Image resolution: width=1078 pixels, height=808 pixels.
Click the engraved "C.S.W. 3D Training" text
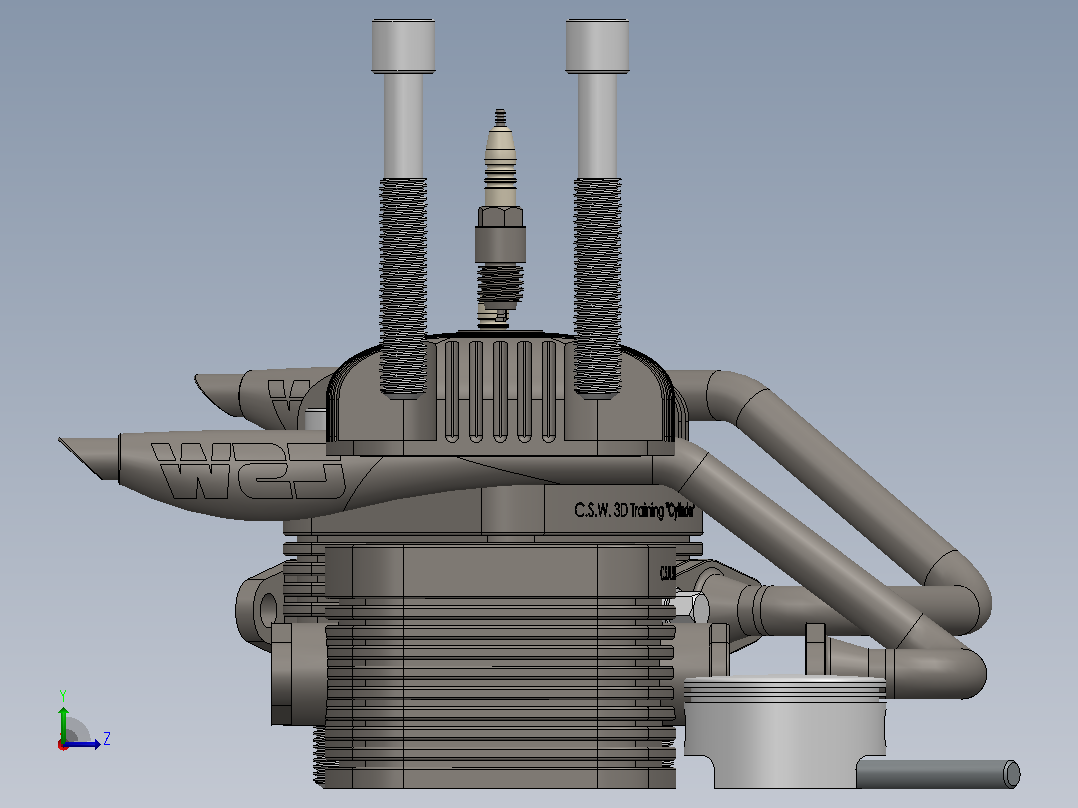tap(619, 510)
